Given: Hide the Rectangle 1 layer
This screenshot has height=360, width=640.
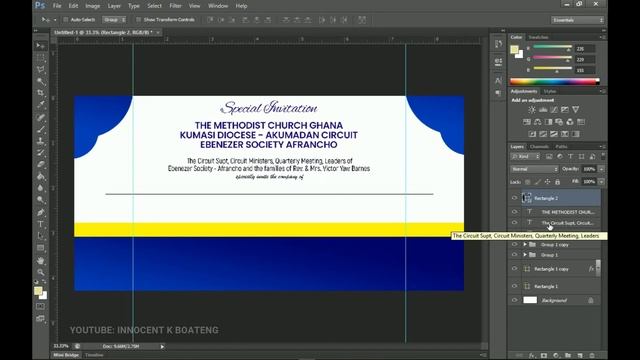Looking at the screenshot, I should coord(514,286).
